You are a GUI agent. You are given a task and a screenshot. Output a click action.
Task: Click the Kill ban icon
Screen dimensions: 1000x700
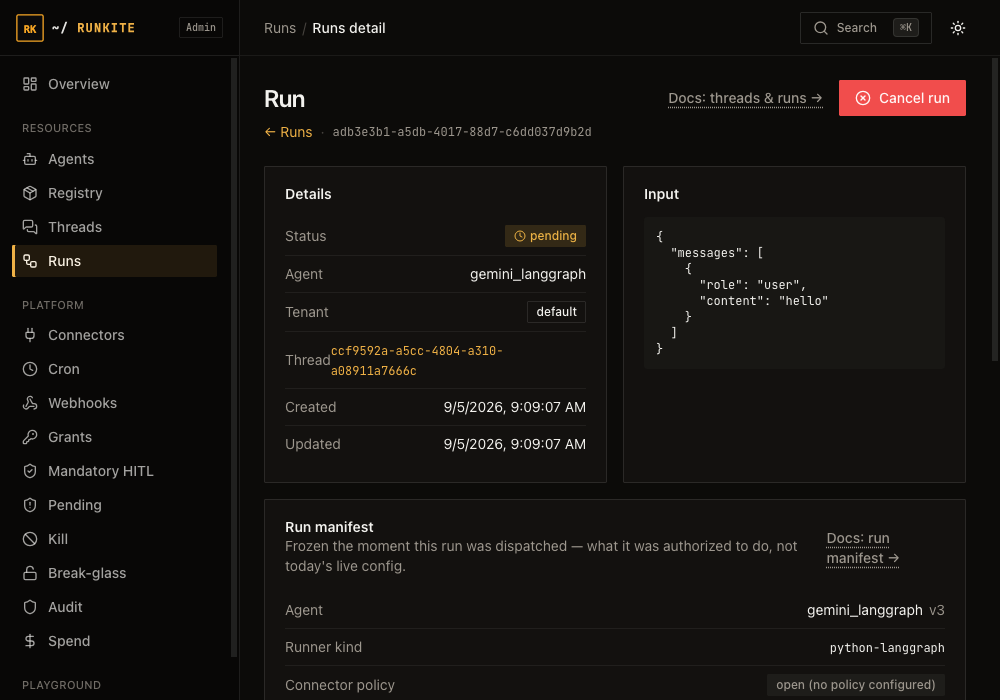click(30, 539)
